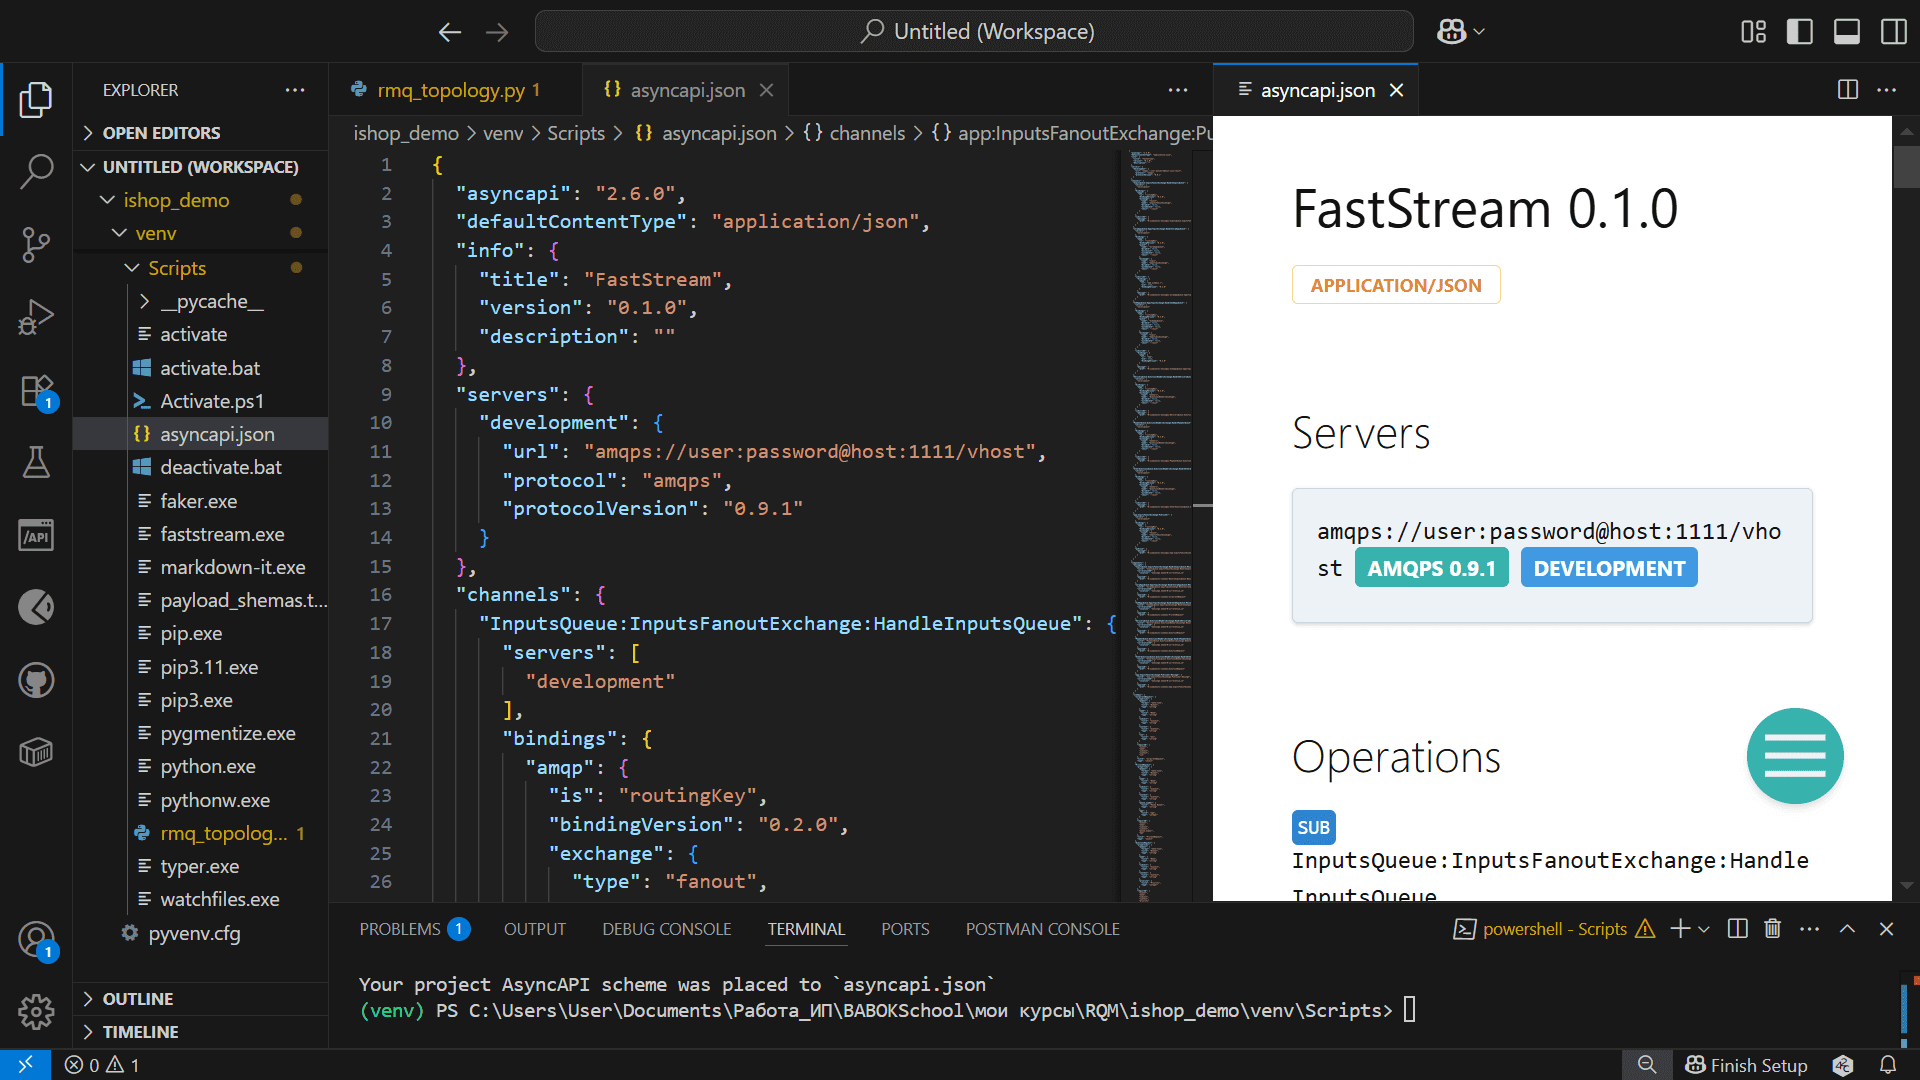
Task: Open Customize Layout control
Action: click(x=1753, y=32)
